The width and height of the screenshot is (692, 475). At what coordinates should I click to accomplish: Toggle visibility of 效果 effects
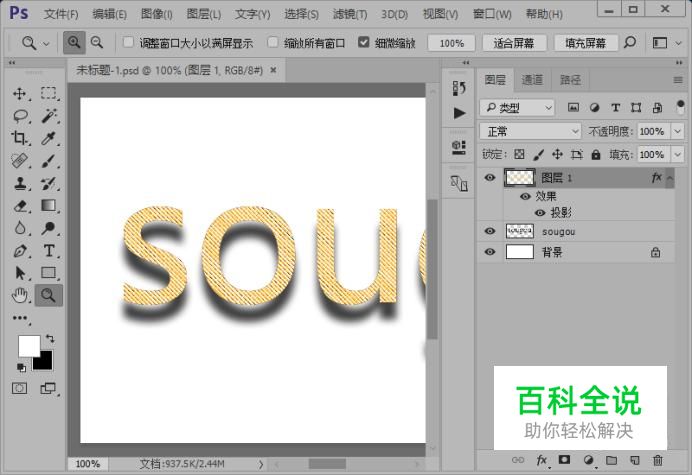pos(525,196)
